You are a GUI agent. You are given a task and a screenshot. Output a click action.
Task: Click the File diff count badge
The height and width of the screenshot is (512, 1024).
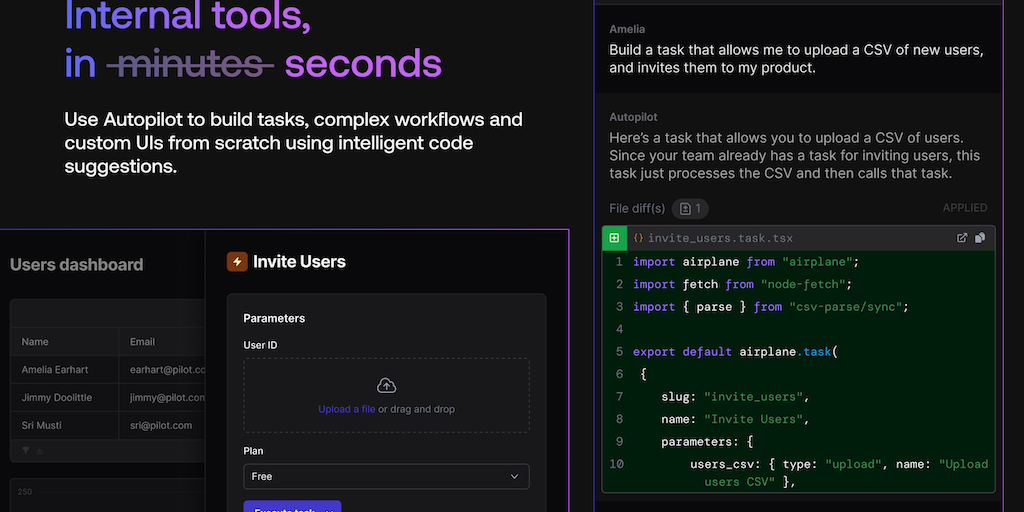click(690, 208)
